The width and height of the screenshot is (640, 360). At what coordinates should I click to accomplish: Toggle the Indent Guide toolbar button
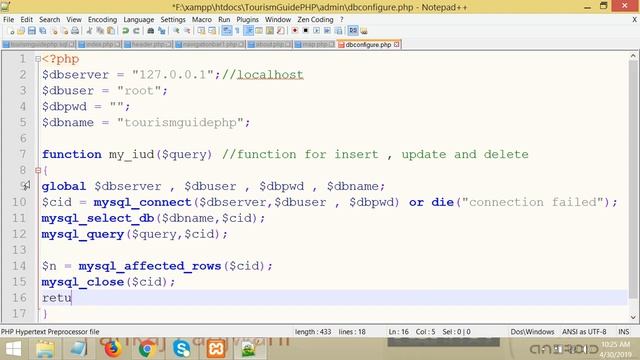pyautogui.click(x=248, y=31)
